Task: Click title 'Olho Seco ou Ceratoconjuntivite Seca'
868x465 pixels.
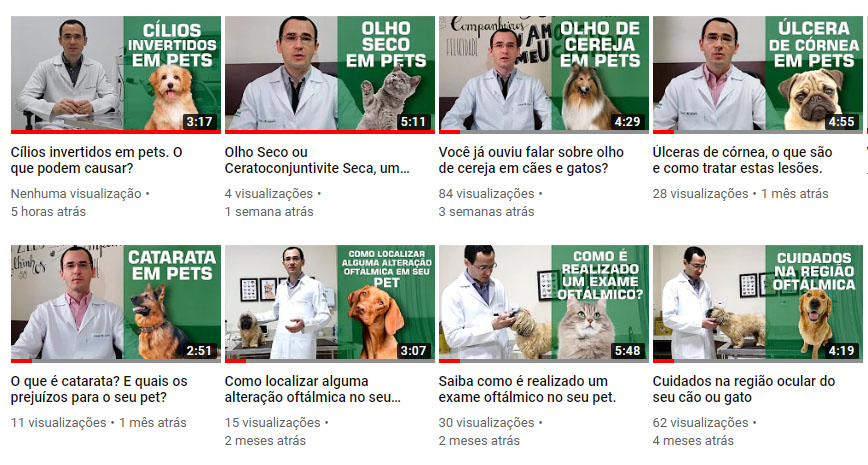Action: coord(317,160)
